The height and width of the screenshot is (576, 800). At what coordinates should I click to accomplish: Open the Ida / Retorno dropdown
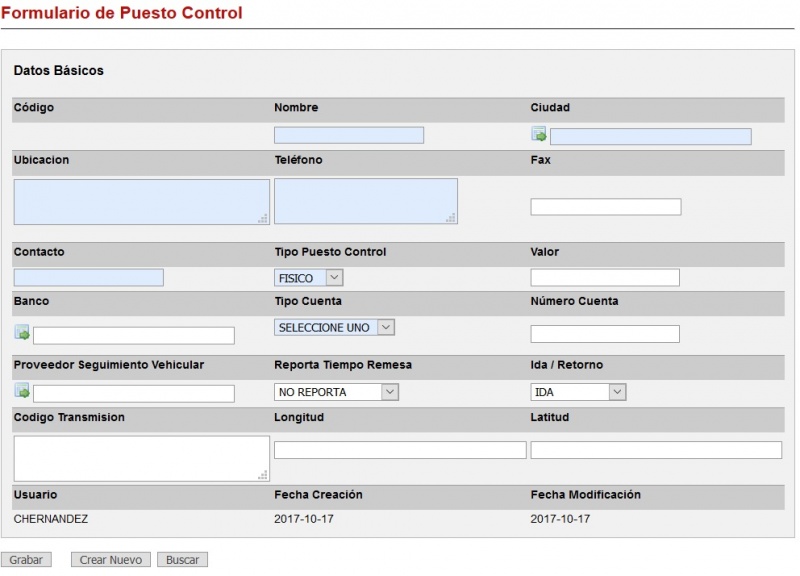578,392
